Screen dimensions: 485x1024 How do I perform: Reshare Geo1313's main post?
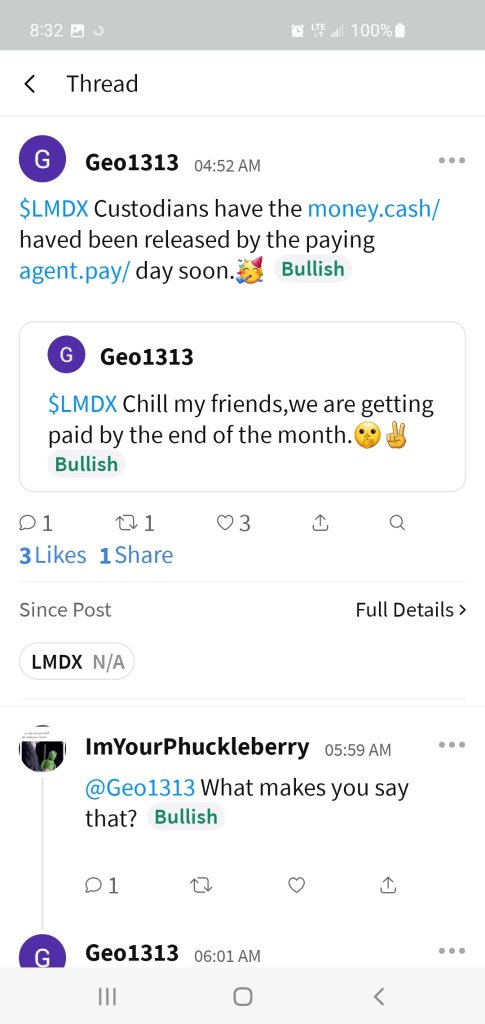pos(134,523)
